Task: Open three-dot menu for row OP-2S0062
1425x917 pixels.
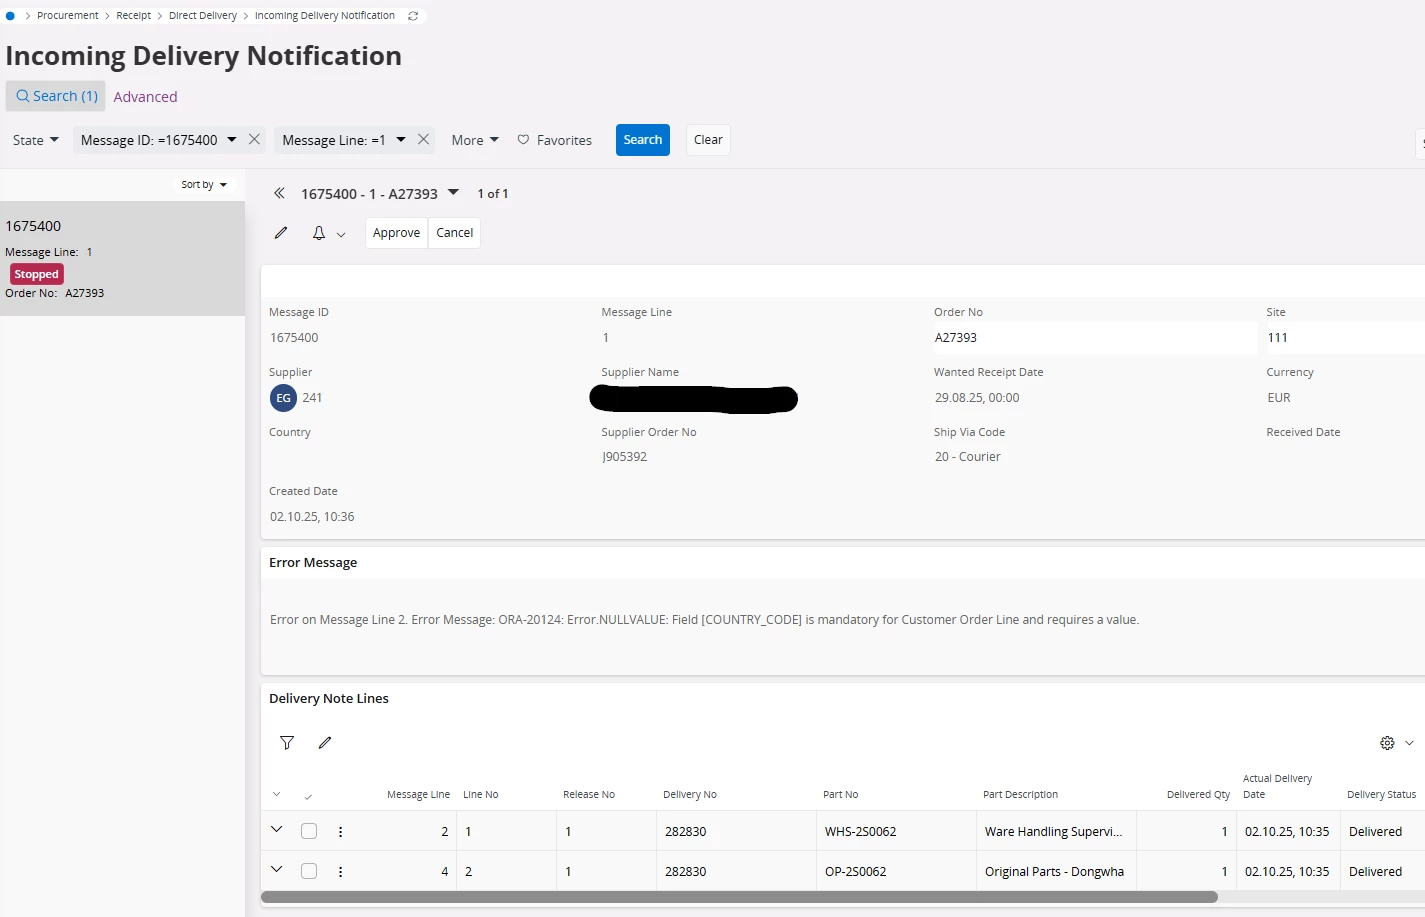Action: (x=340, y=872)
